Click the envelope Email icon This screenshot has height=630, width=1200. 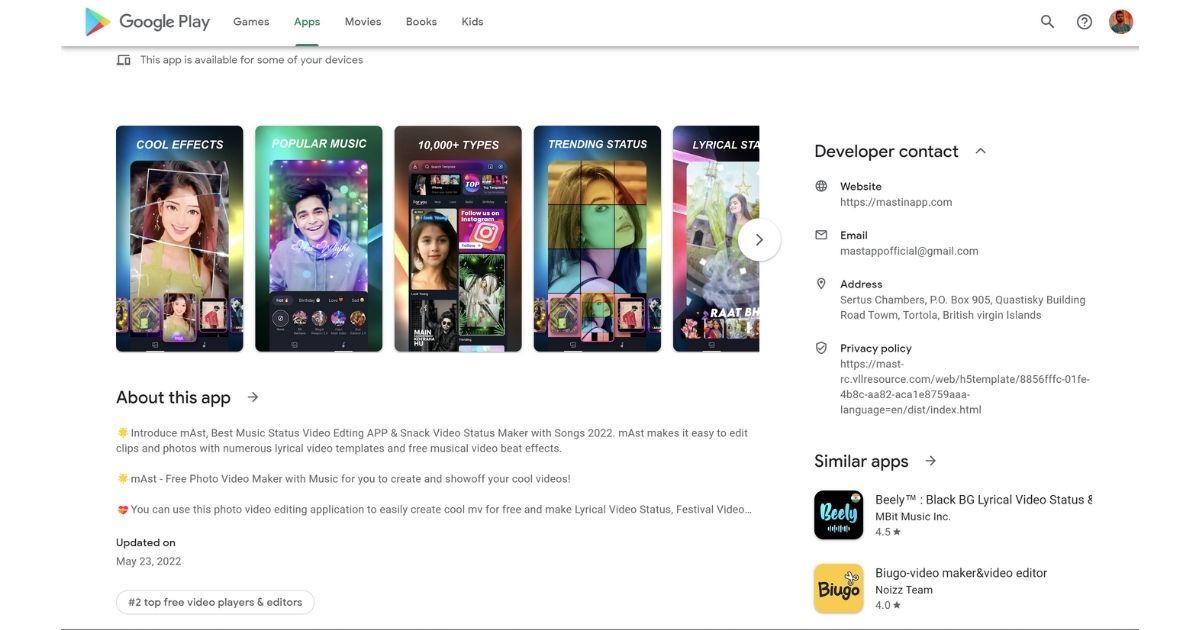pos(821,235)
